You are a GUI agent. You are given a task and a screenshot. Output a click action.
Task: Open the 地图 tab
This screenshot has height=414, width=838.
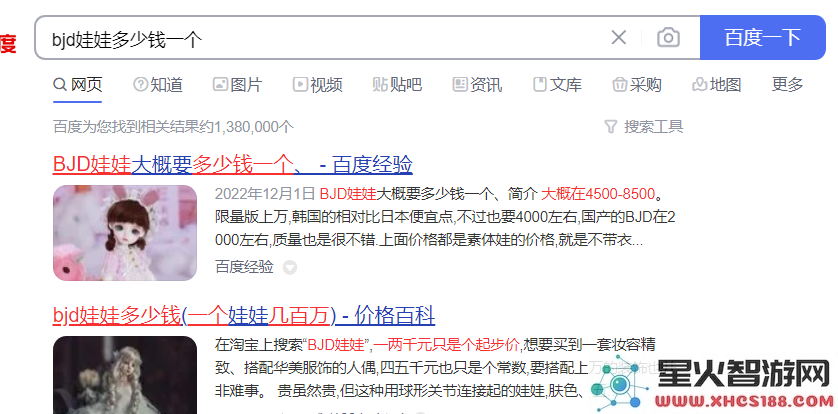pyautogui.click(x=717, y=84)
